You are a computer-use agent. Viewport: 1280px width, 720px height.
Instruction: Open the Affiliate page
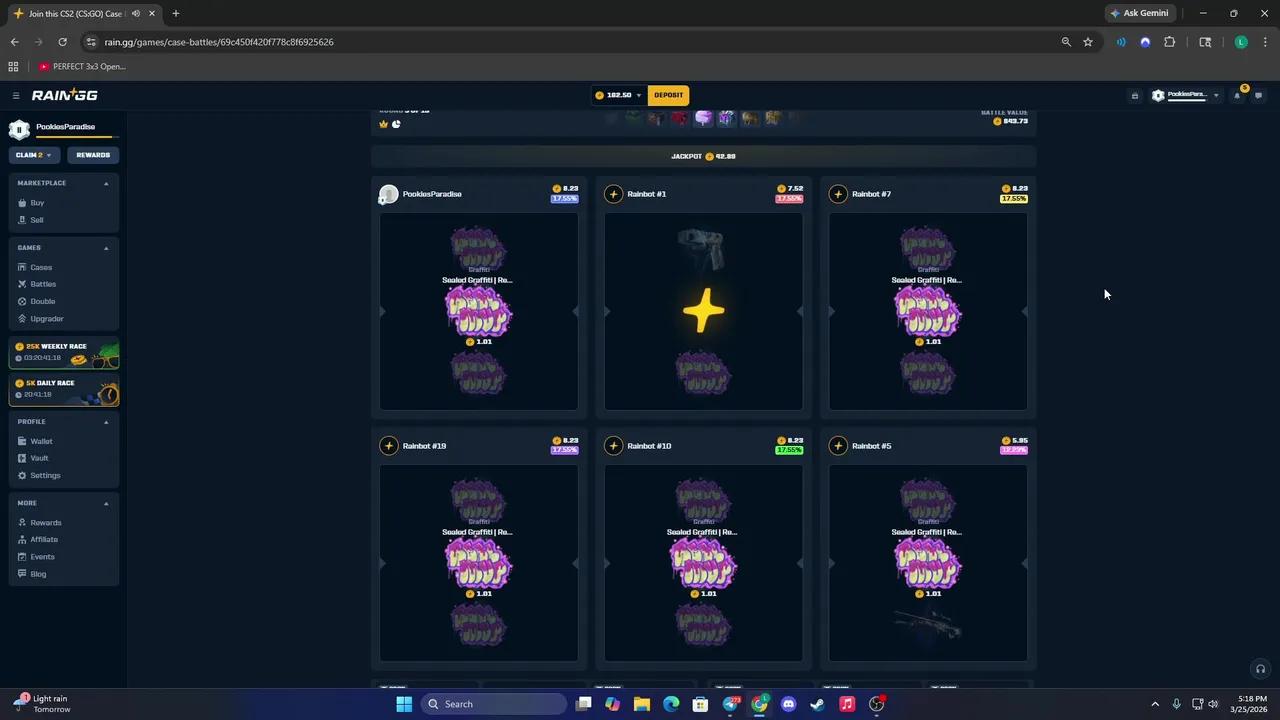click(x=44, y=539)
